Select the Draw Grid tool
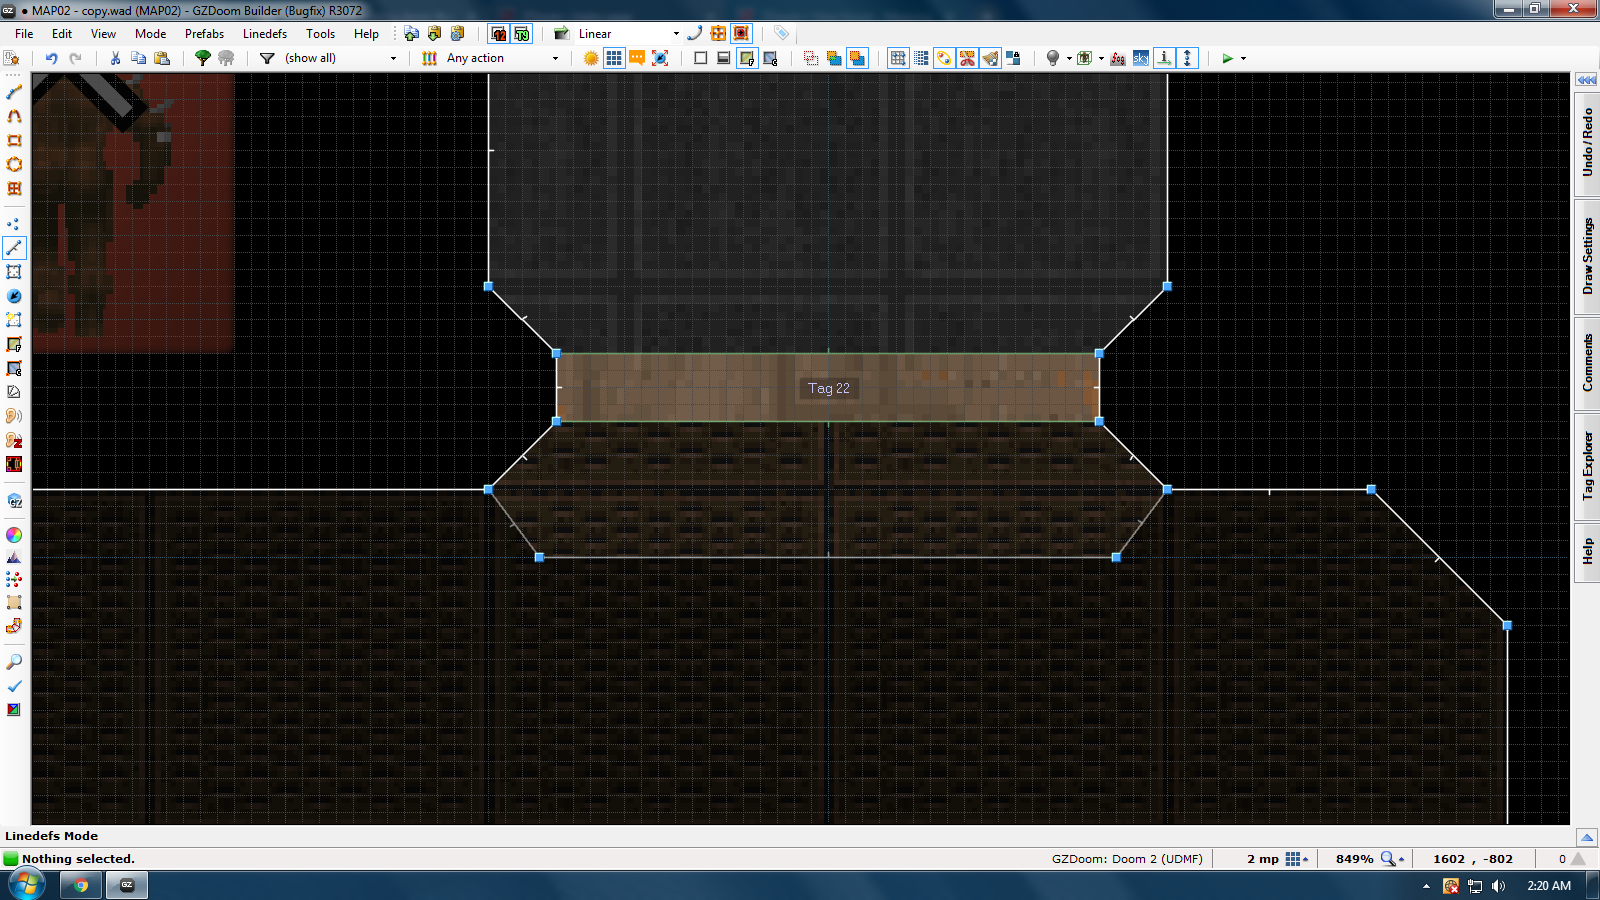Viewport: 1600px width, 900px height. click(14, 188)
